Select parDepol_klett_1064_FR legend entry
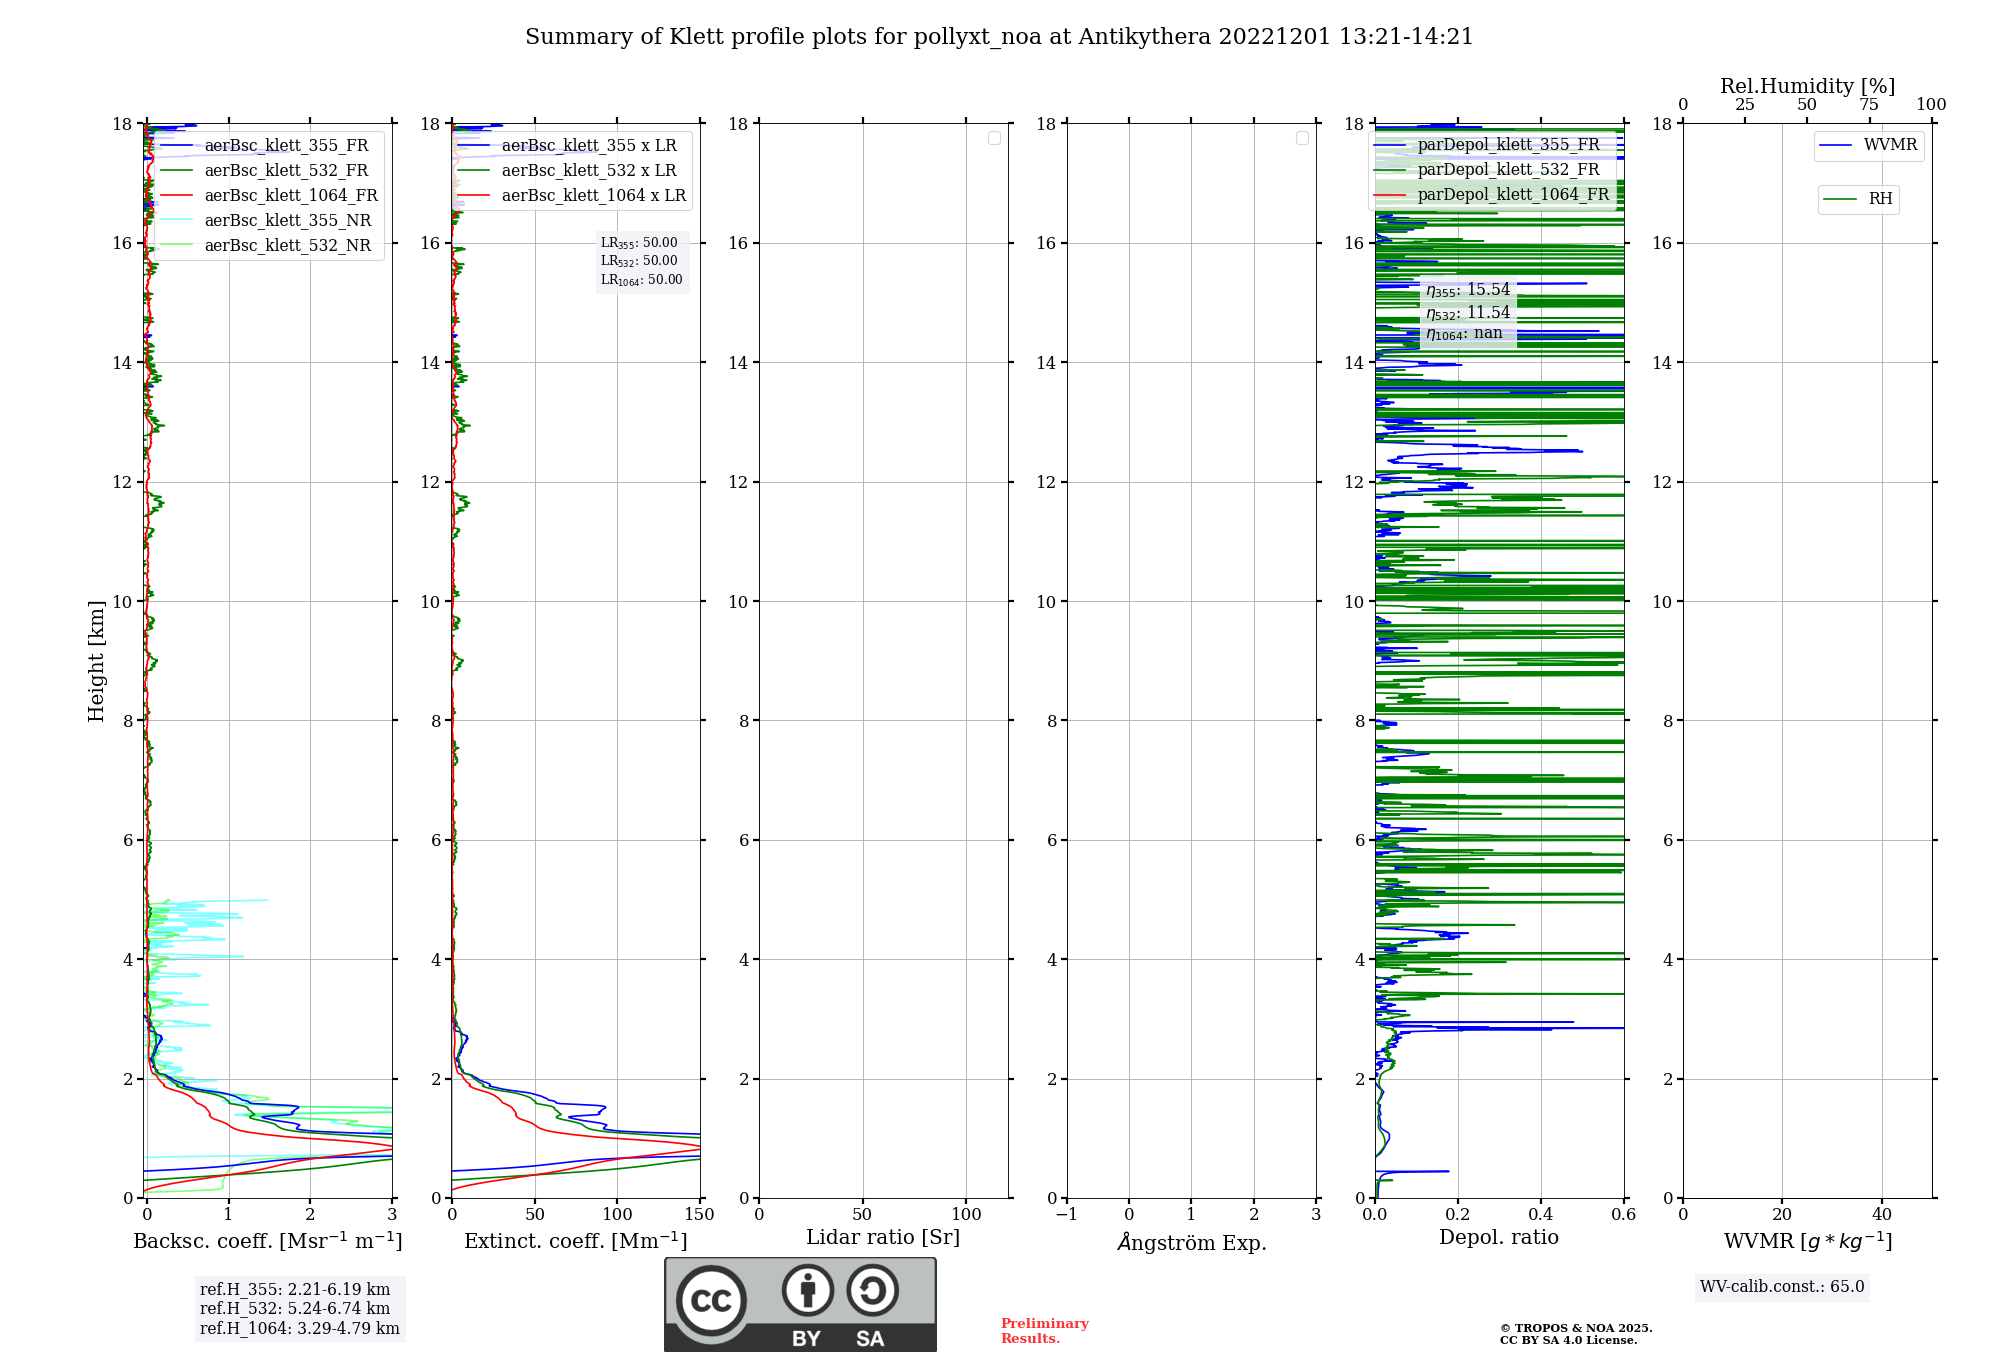Screen dimensions: 2000x1360 coord(1492,195)
